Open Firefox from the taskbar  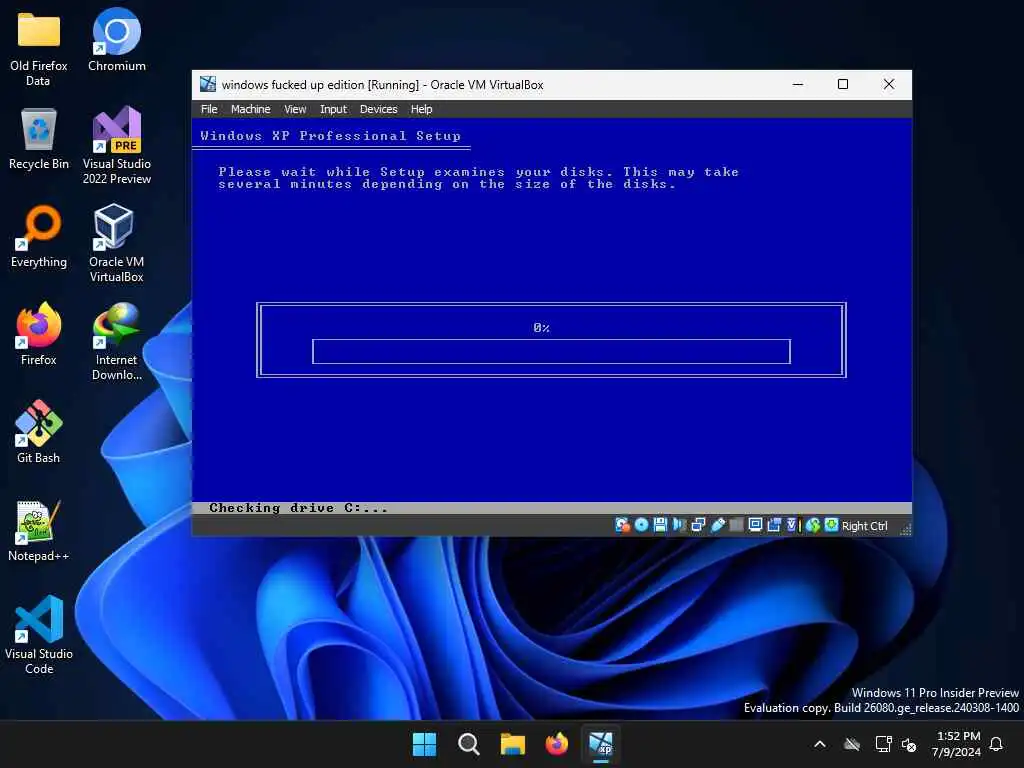(556, 744)
